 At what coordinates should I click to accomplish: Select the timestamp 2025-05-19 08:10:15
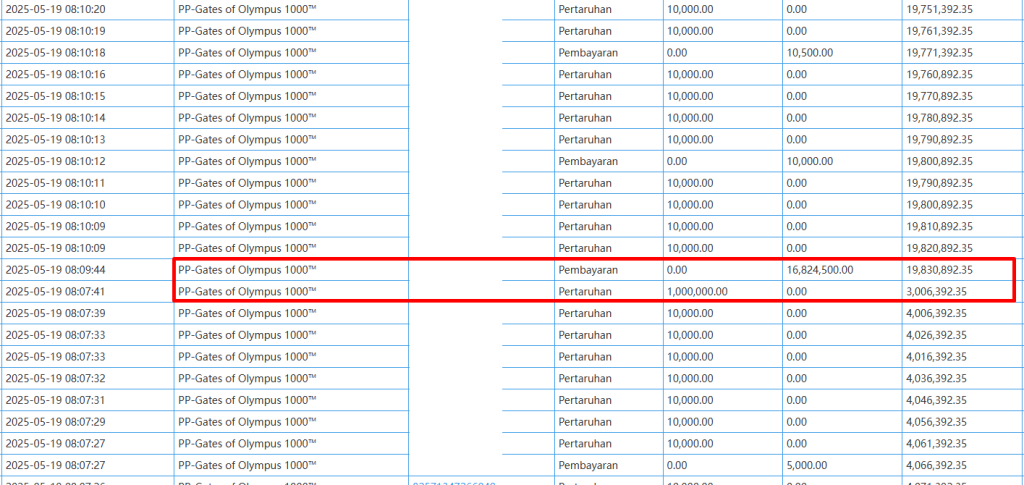click(x=56, y=96)
